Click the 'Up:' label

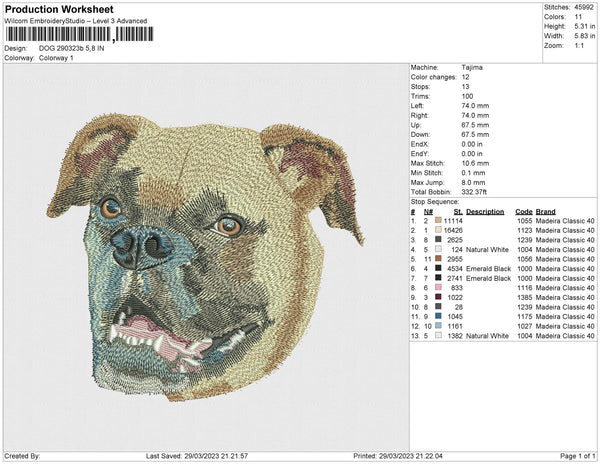416,125
